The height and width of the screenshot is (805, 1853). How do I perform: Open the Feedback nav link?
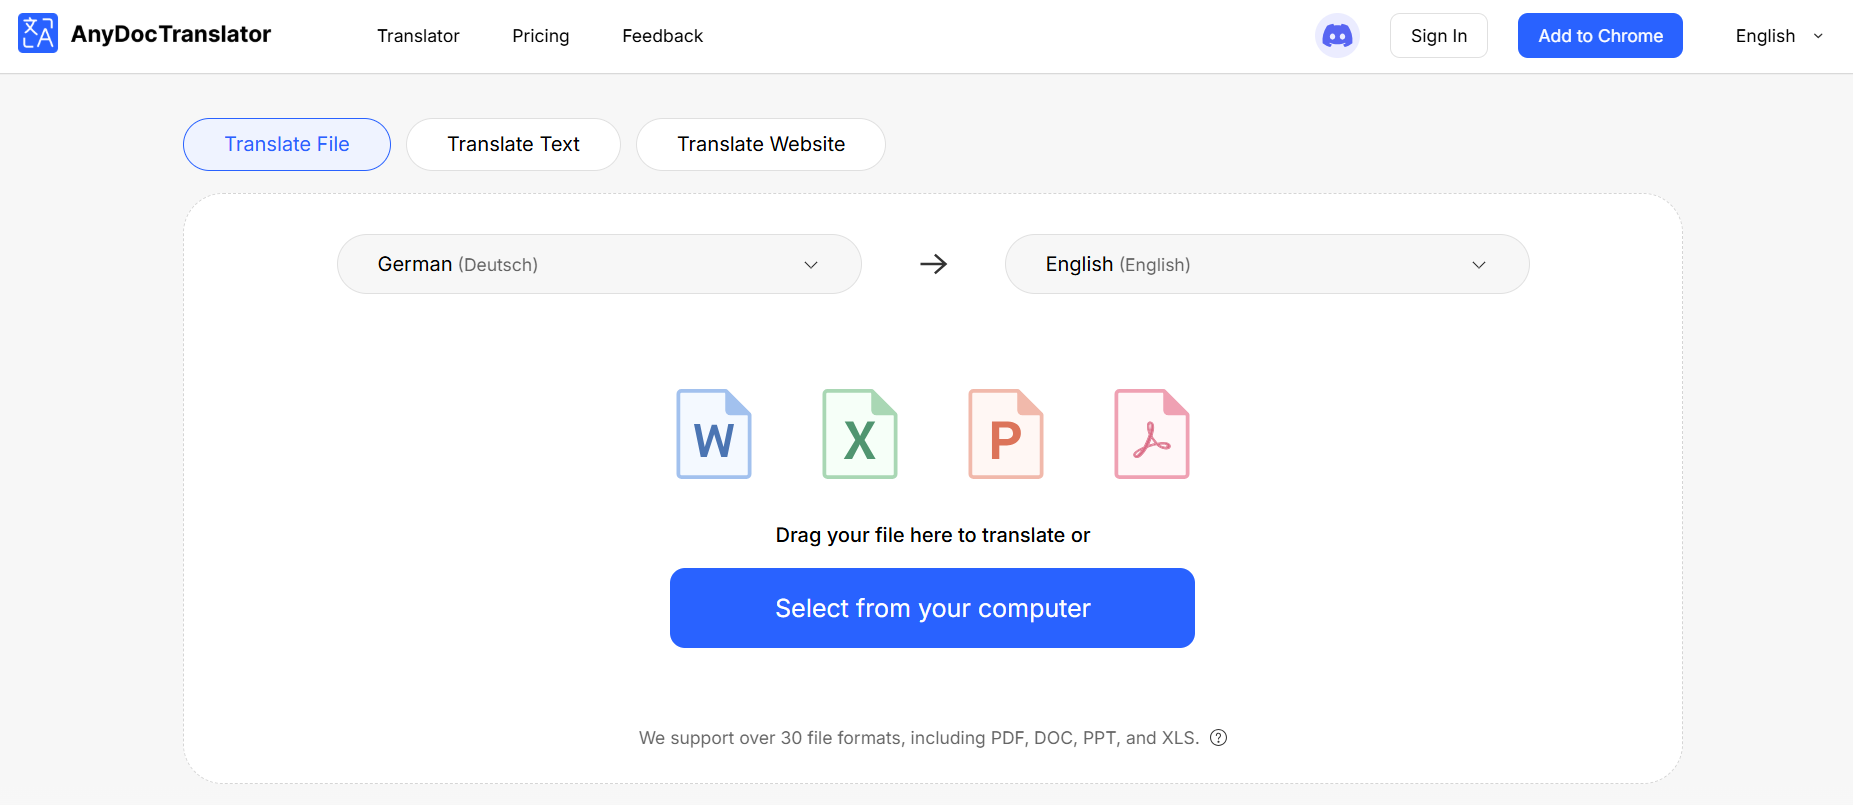coord(662,36)
